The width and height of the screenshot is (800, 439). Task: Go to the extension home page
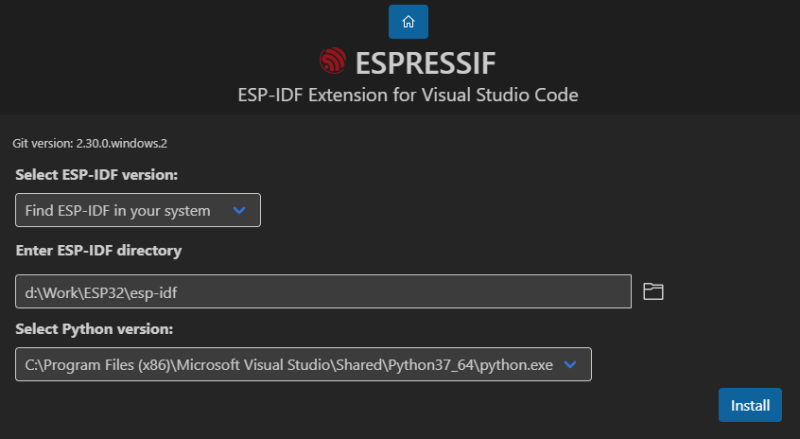pos(408,22)
